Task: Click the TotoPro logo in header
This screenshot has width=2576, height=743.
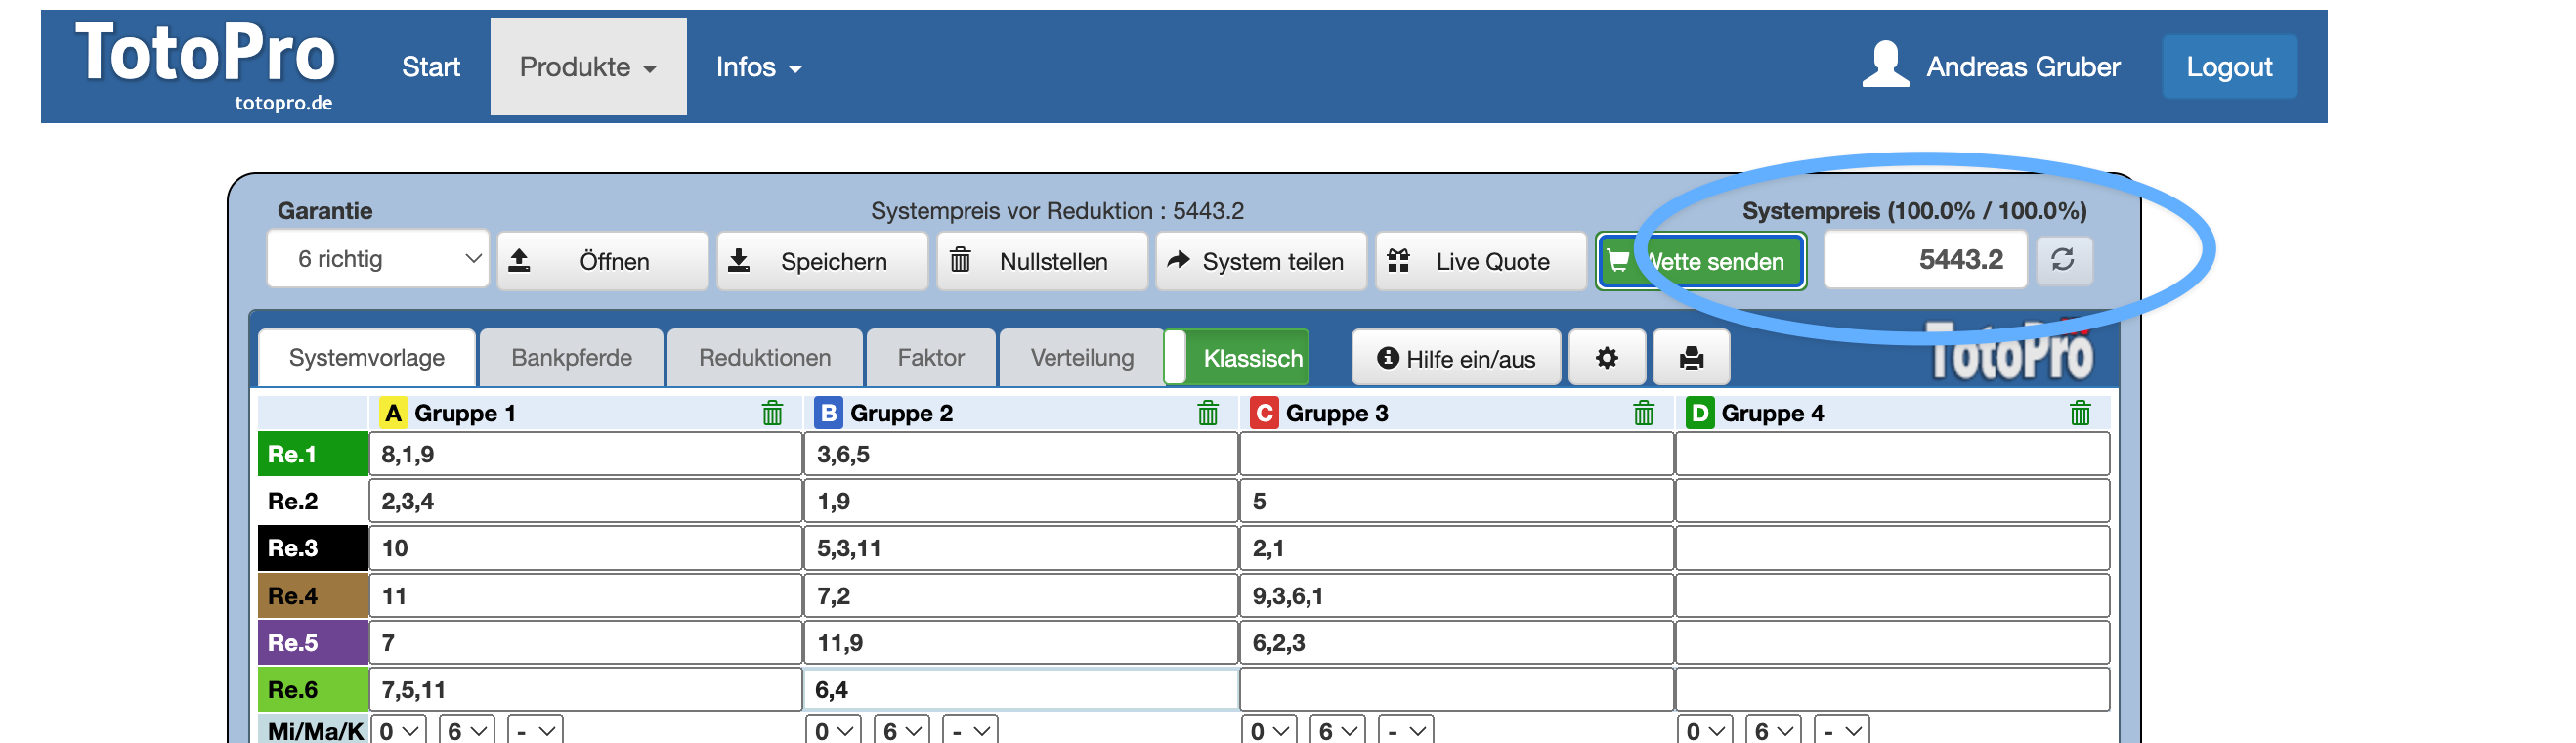Action: coord(205,64)
